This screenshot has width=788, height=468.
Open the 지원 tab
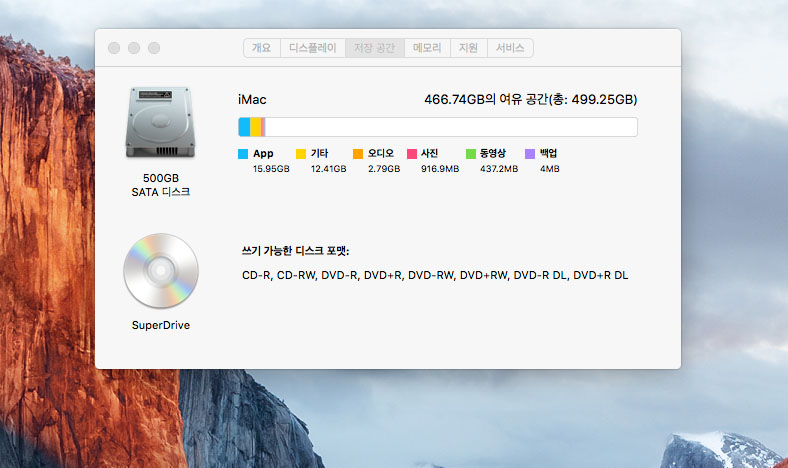tap(468, 48)
